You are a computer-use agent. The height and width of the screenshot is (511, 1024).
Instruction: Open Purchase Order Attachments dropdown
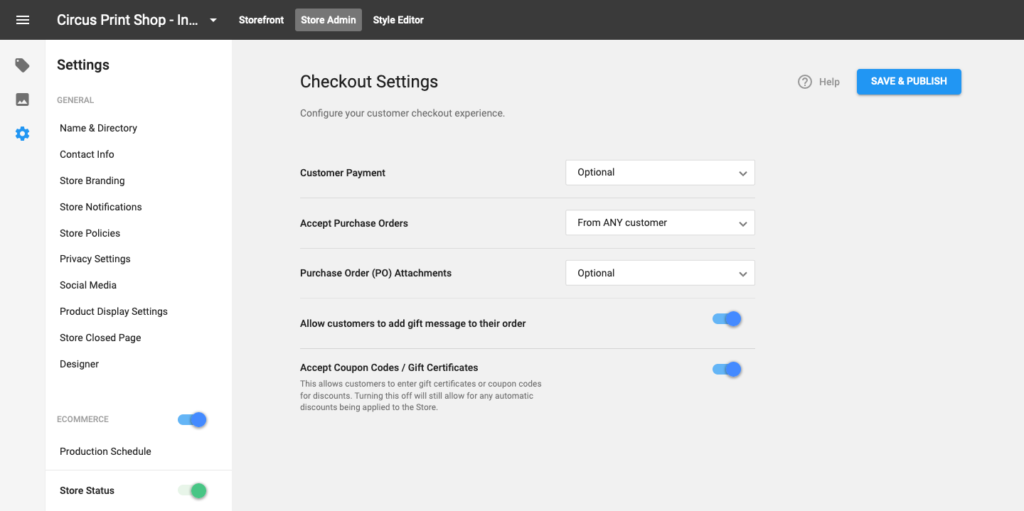pos(660,273)
